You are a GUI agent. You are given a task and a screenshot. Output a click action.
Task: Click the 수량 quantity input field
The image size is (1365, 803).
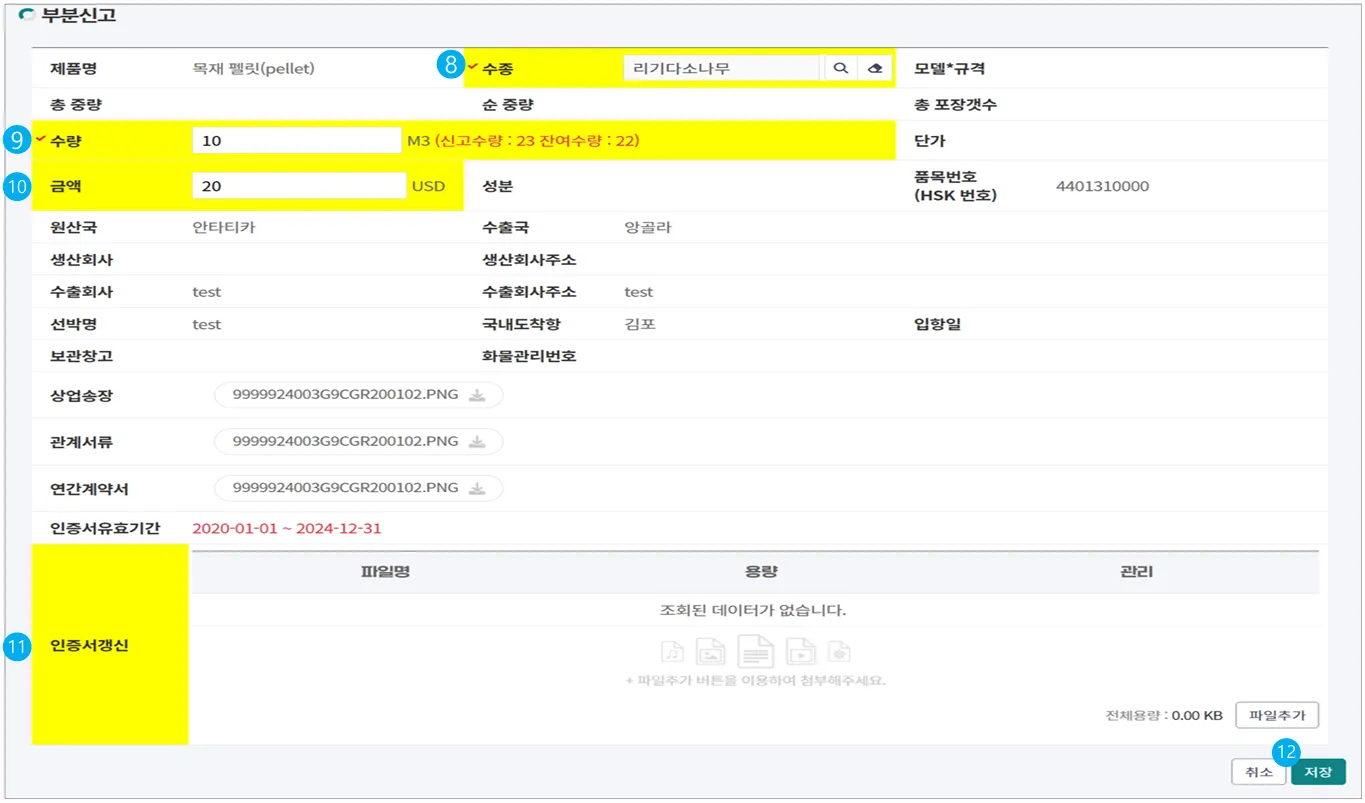296,141
